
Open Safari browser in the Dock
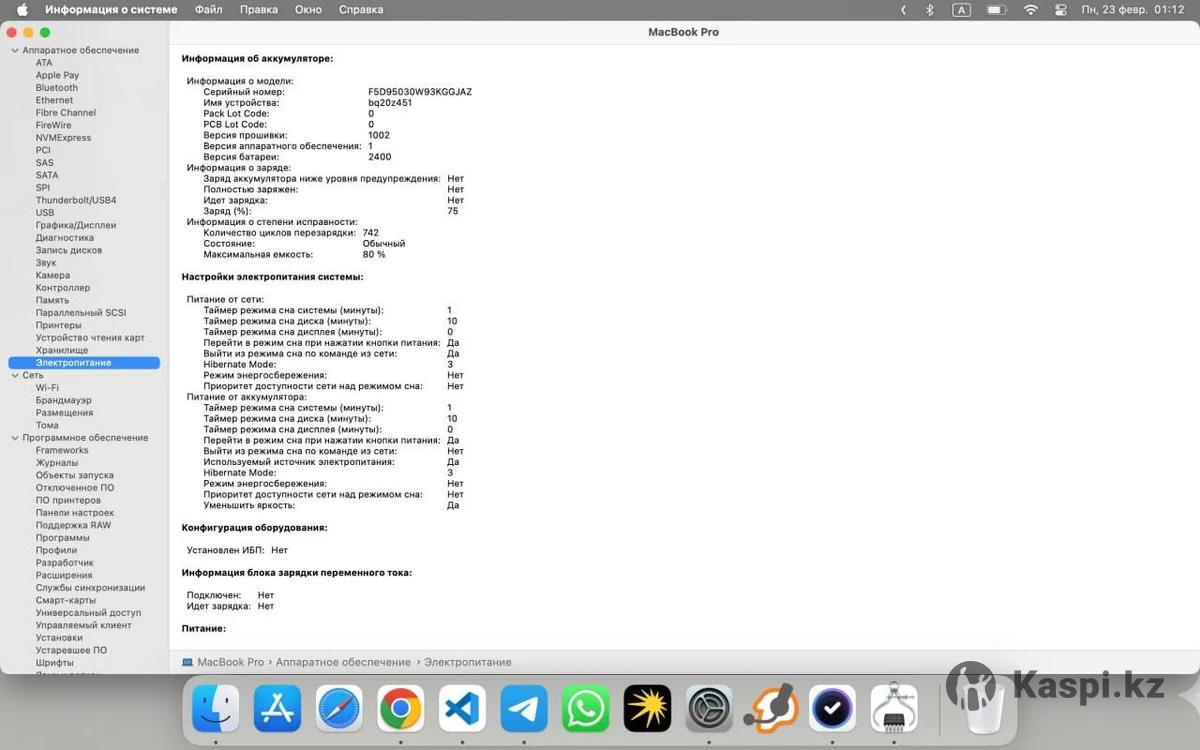tap(339, 709)
